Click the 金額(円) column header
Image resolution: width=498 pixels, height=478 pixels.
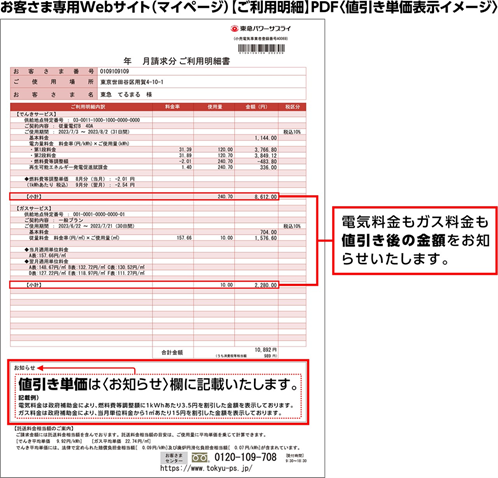[256, 107]
